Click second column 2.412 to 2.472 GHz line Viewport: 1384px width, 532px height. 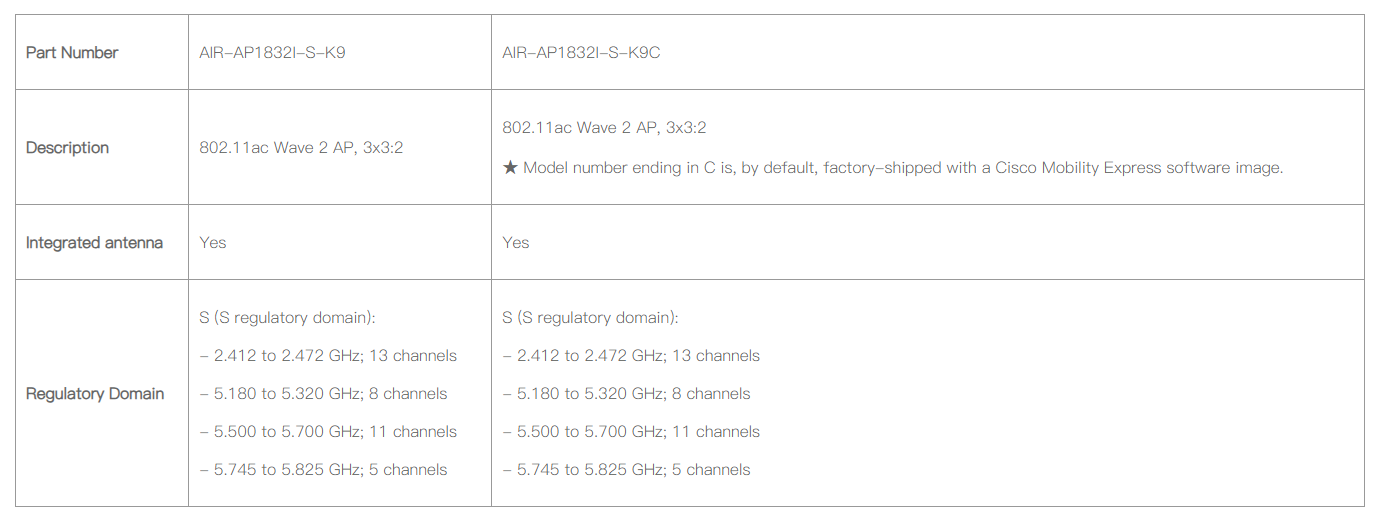point(631,356)
